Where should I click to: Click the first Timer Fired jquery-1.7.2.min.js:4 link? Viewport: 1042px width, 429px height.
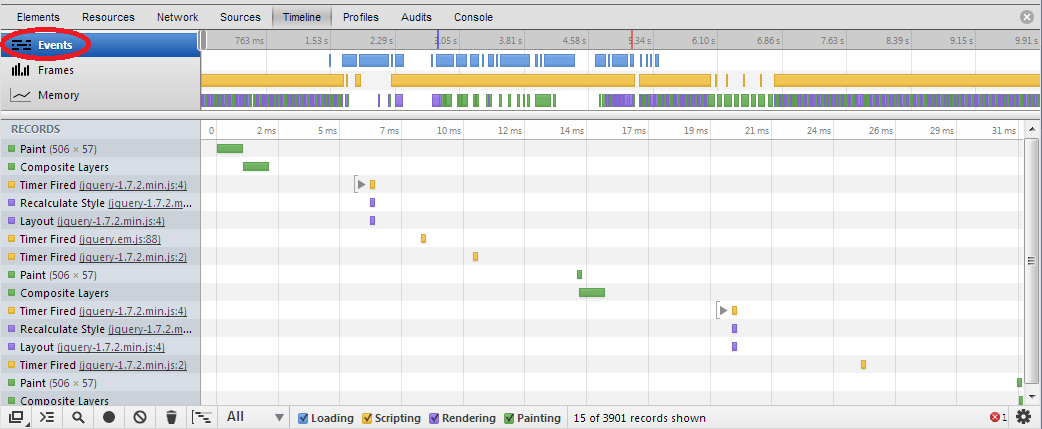pyautogui.click(x=133, y=185)
